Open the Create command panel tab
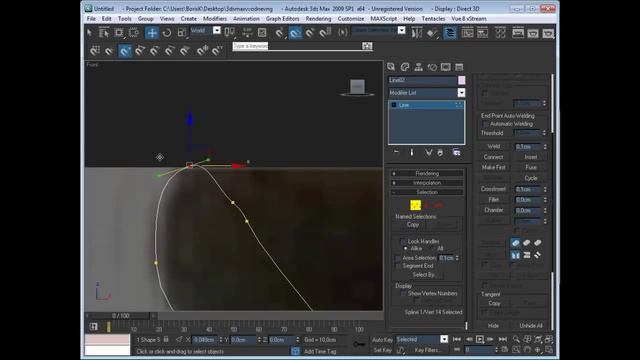This screenshot has width=640, height=360. click(x=391, y=67)
